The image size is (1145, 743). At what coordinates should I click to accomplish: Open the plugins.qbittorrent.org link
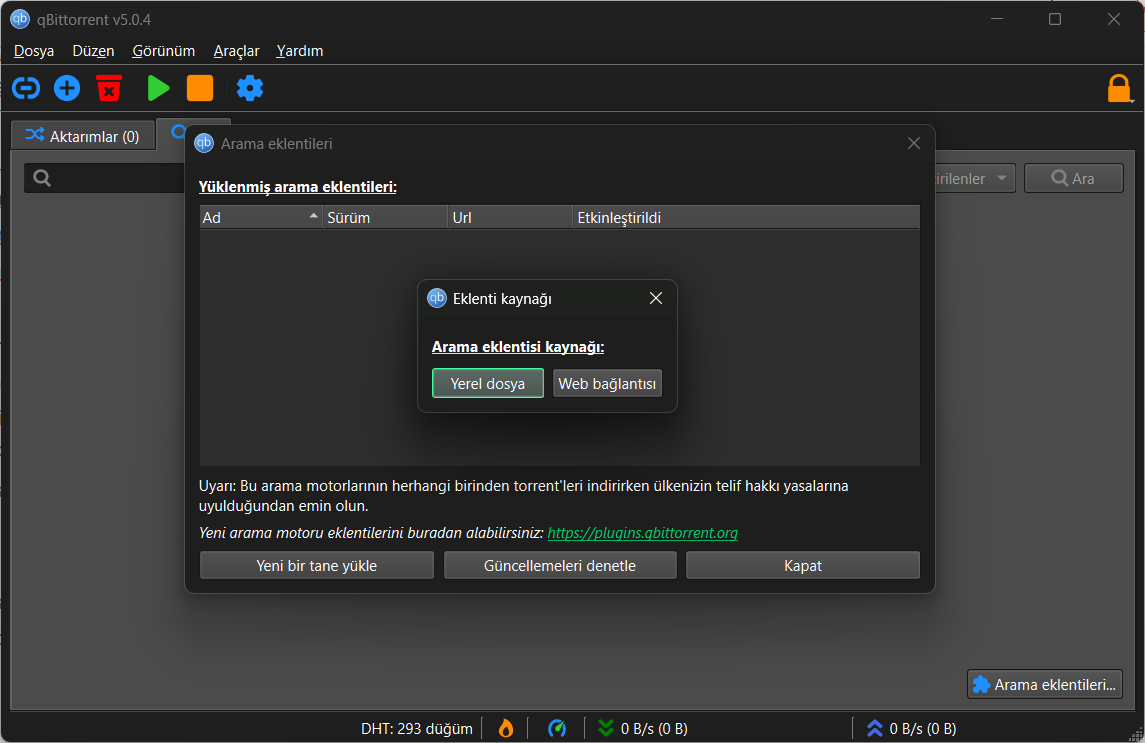pos(643,533)
